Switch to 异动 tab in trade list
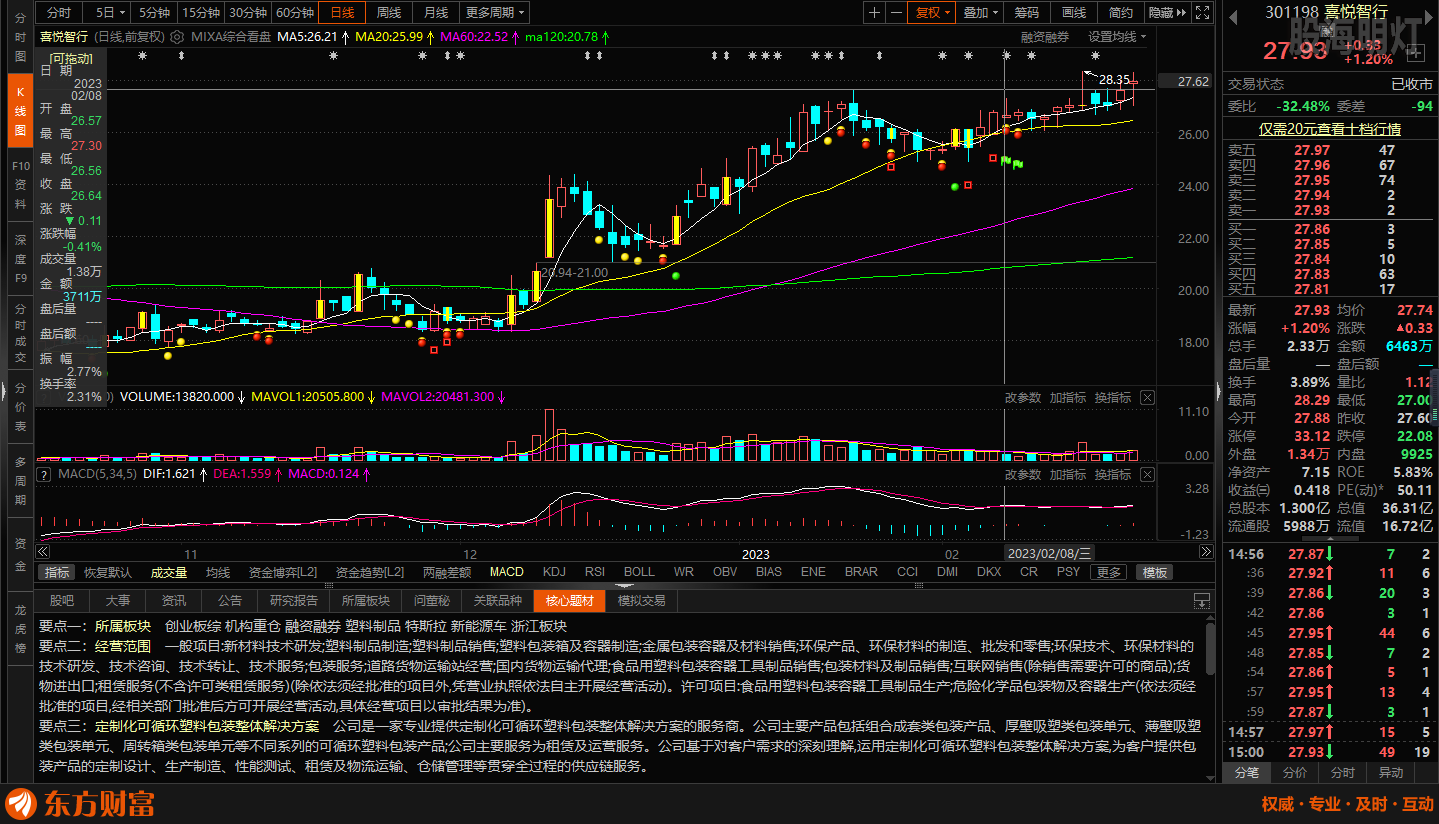Viewport: 1439px width, 824px height. pos(1391,772)
